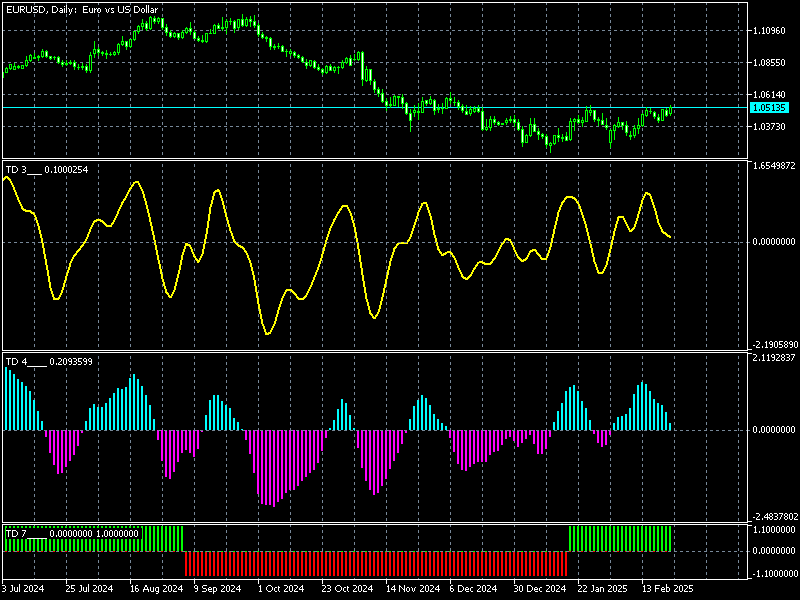The image size is (800, 600).
Task: Click the 1.03730 price scale label
Action: point(769,127)
